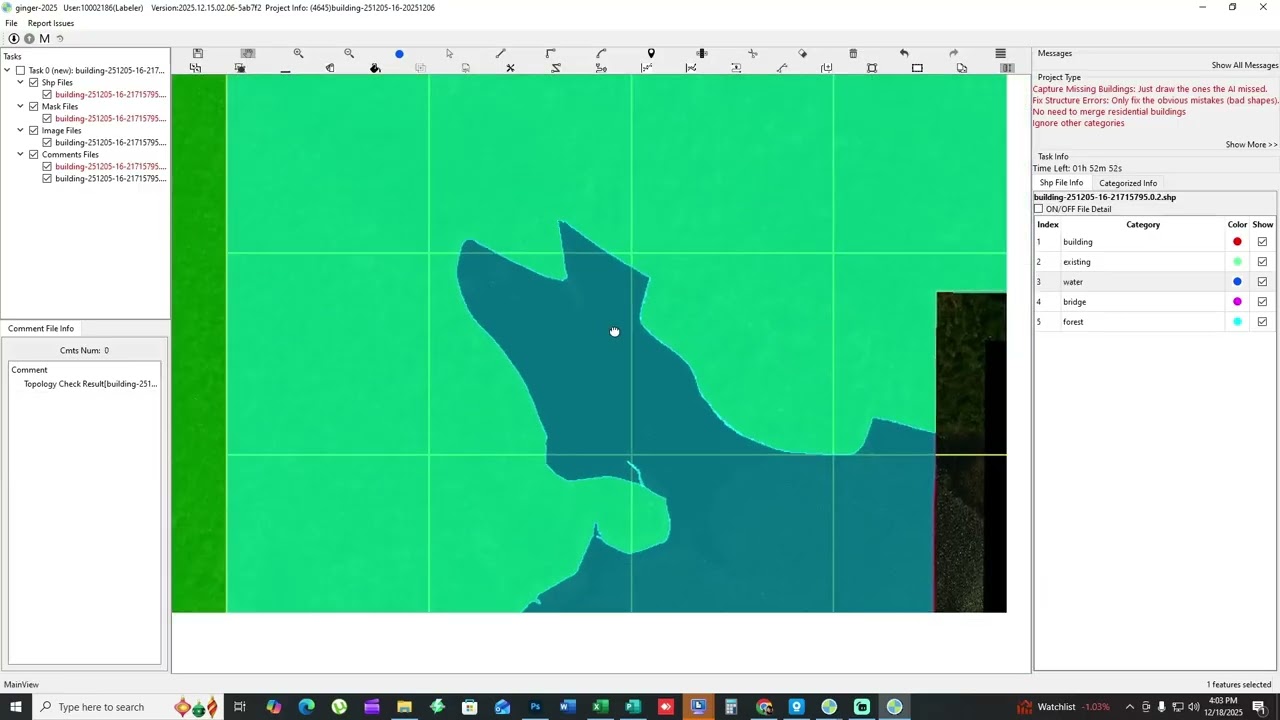Select the scissors cut tool
Image resolution: width=1280 pixels, height=720 pixels.
(x=752, y=53)
